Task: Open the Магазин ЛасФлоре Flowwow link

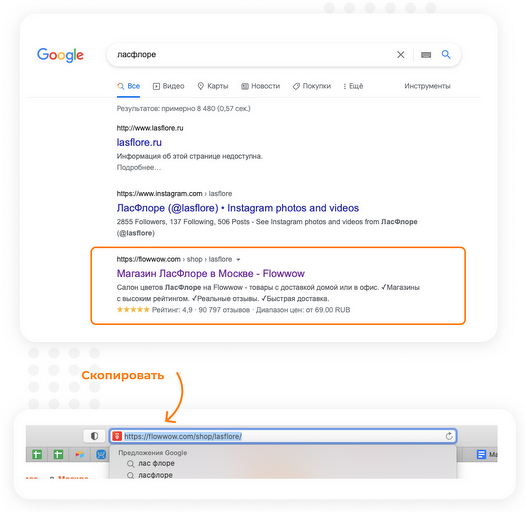Action: 211,274
